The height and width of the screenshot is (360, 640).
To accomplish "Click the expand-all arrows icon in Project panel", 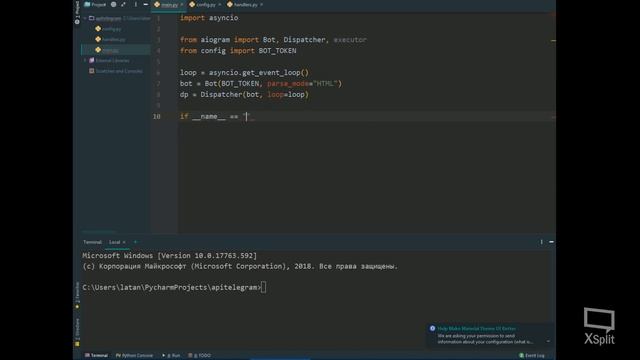I will pos(123,4).
